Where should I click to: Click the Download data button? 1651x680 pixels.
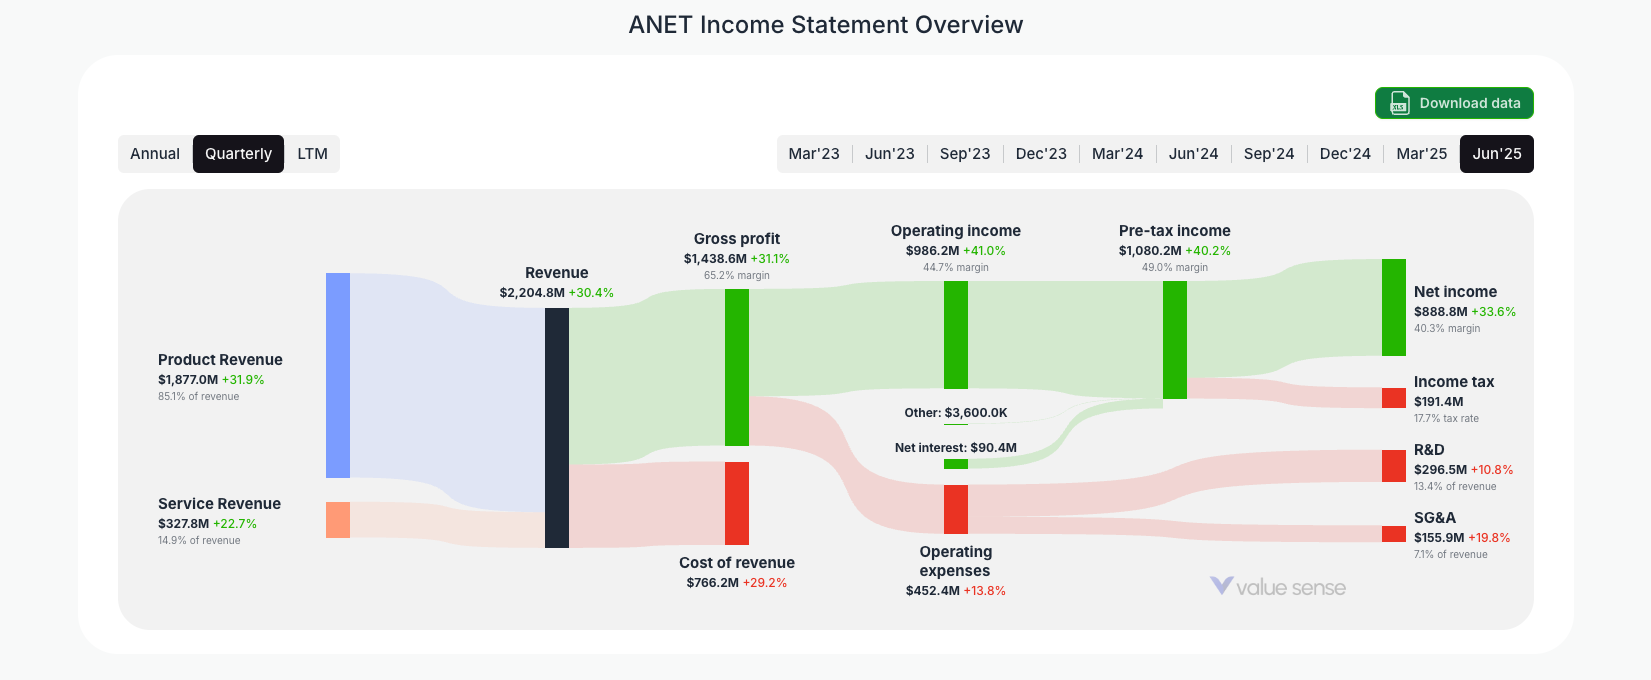(1454, 103)
